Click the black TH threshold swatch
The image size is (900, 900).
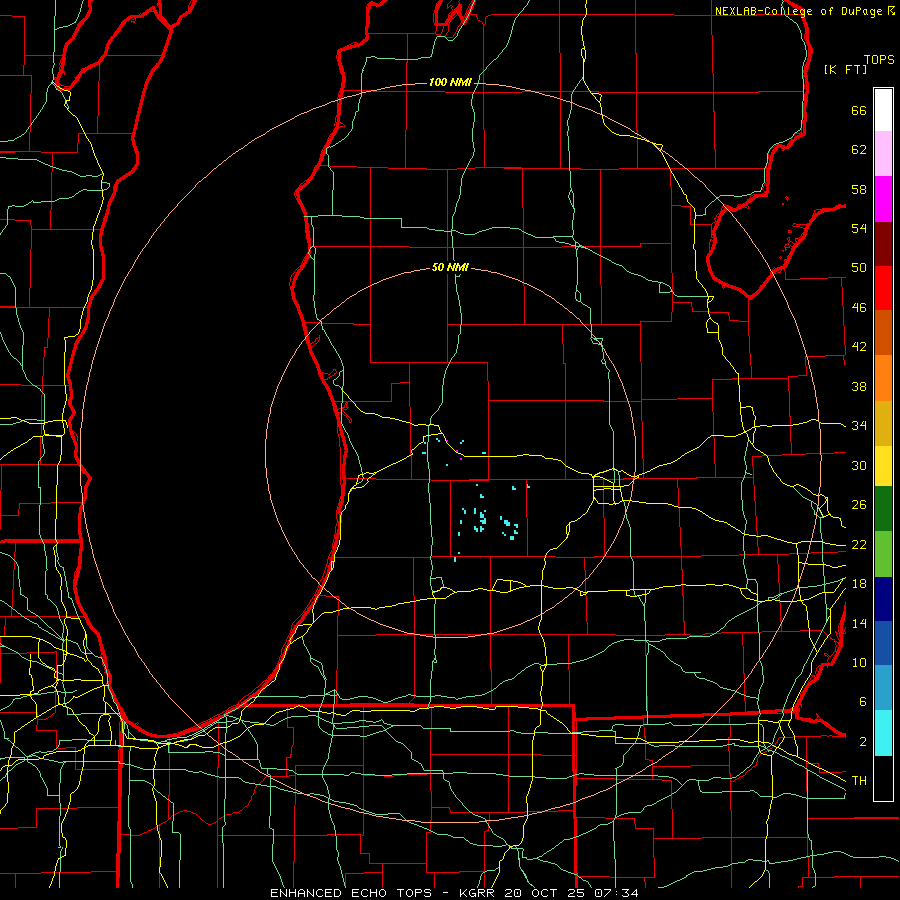[x=883, y=778]
